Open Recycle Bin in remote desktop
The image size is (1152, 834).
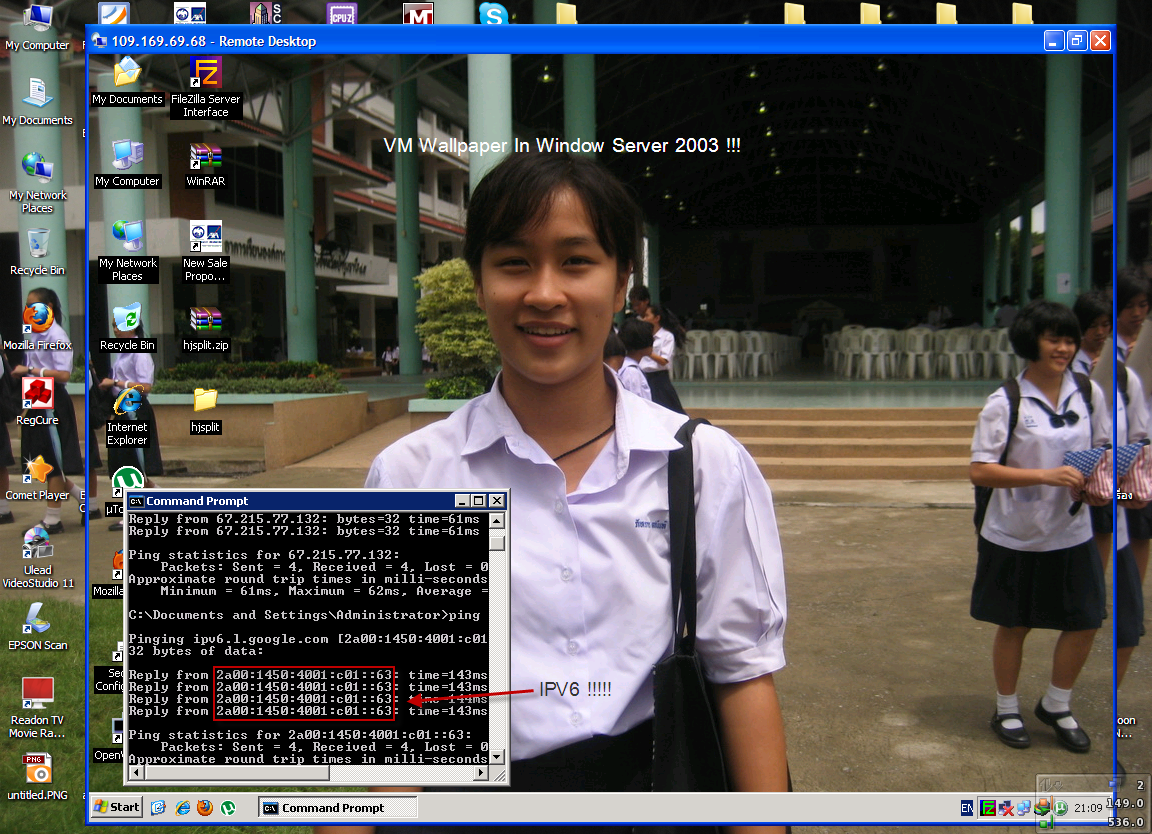coord(127,327)
